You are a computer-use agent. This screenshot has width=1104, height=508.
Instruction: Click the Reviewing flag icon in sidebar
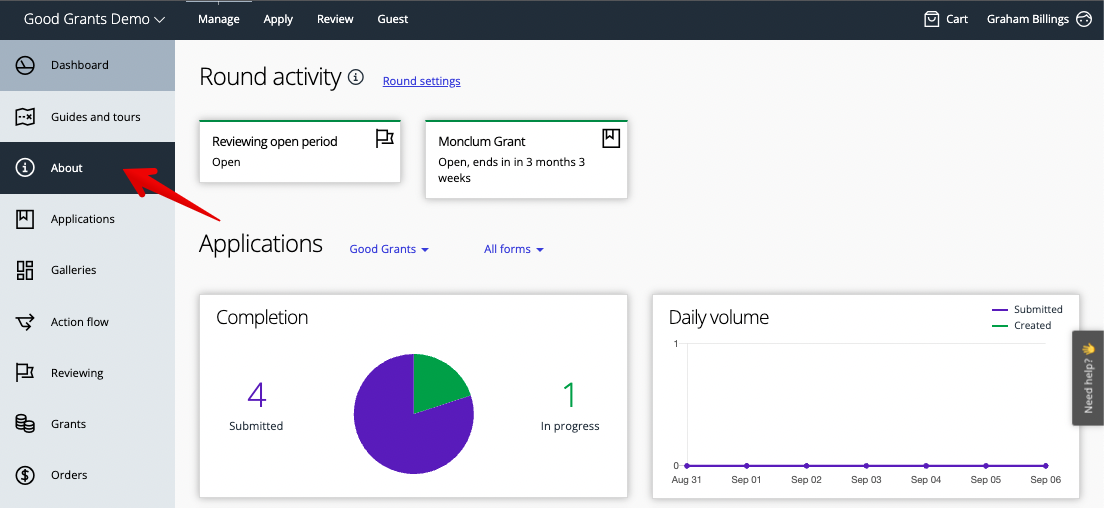coord(25,373)
